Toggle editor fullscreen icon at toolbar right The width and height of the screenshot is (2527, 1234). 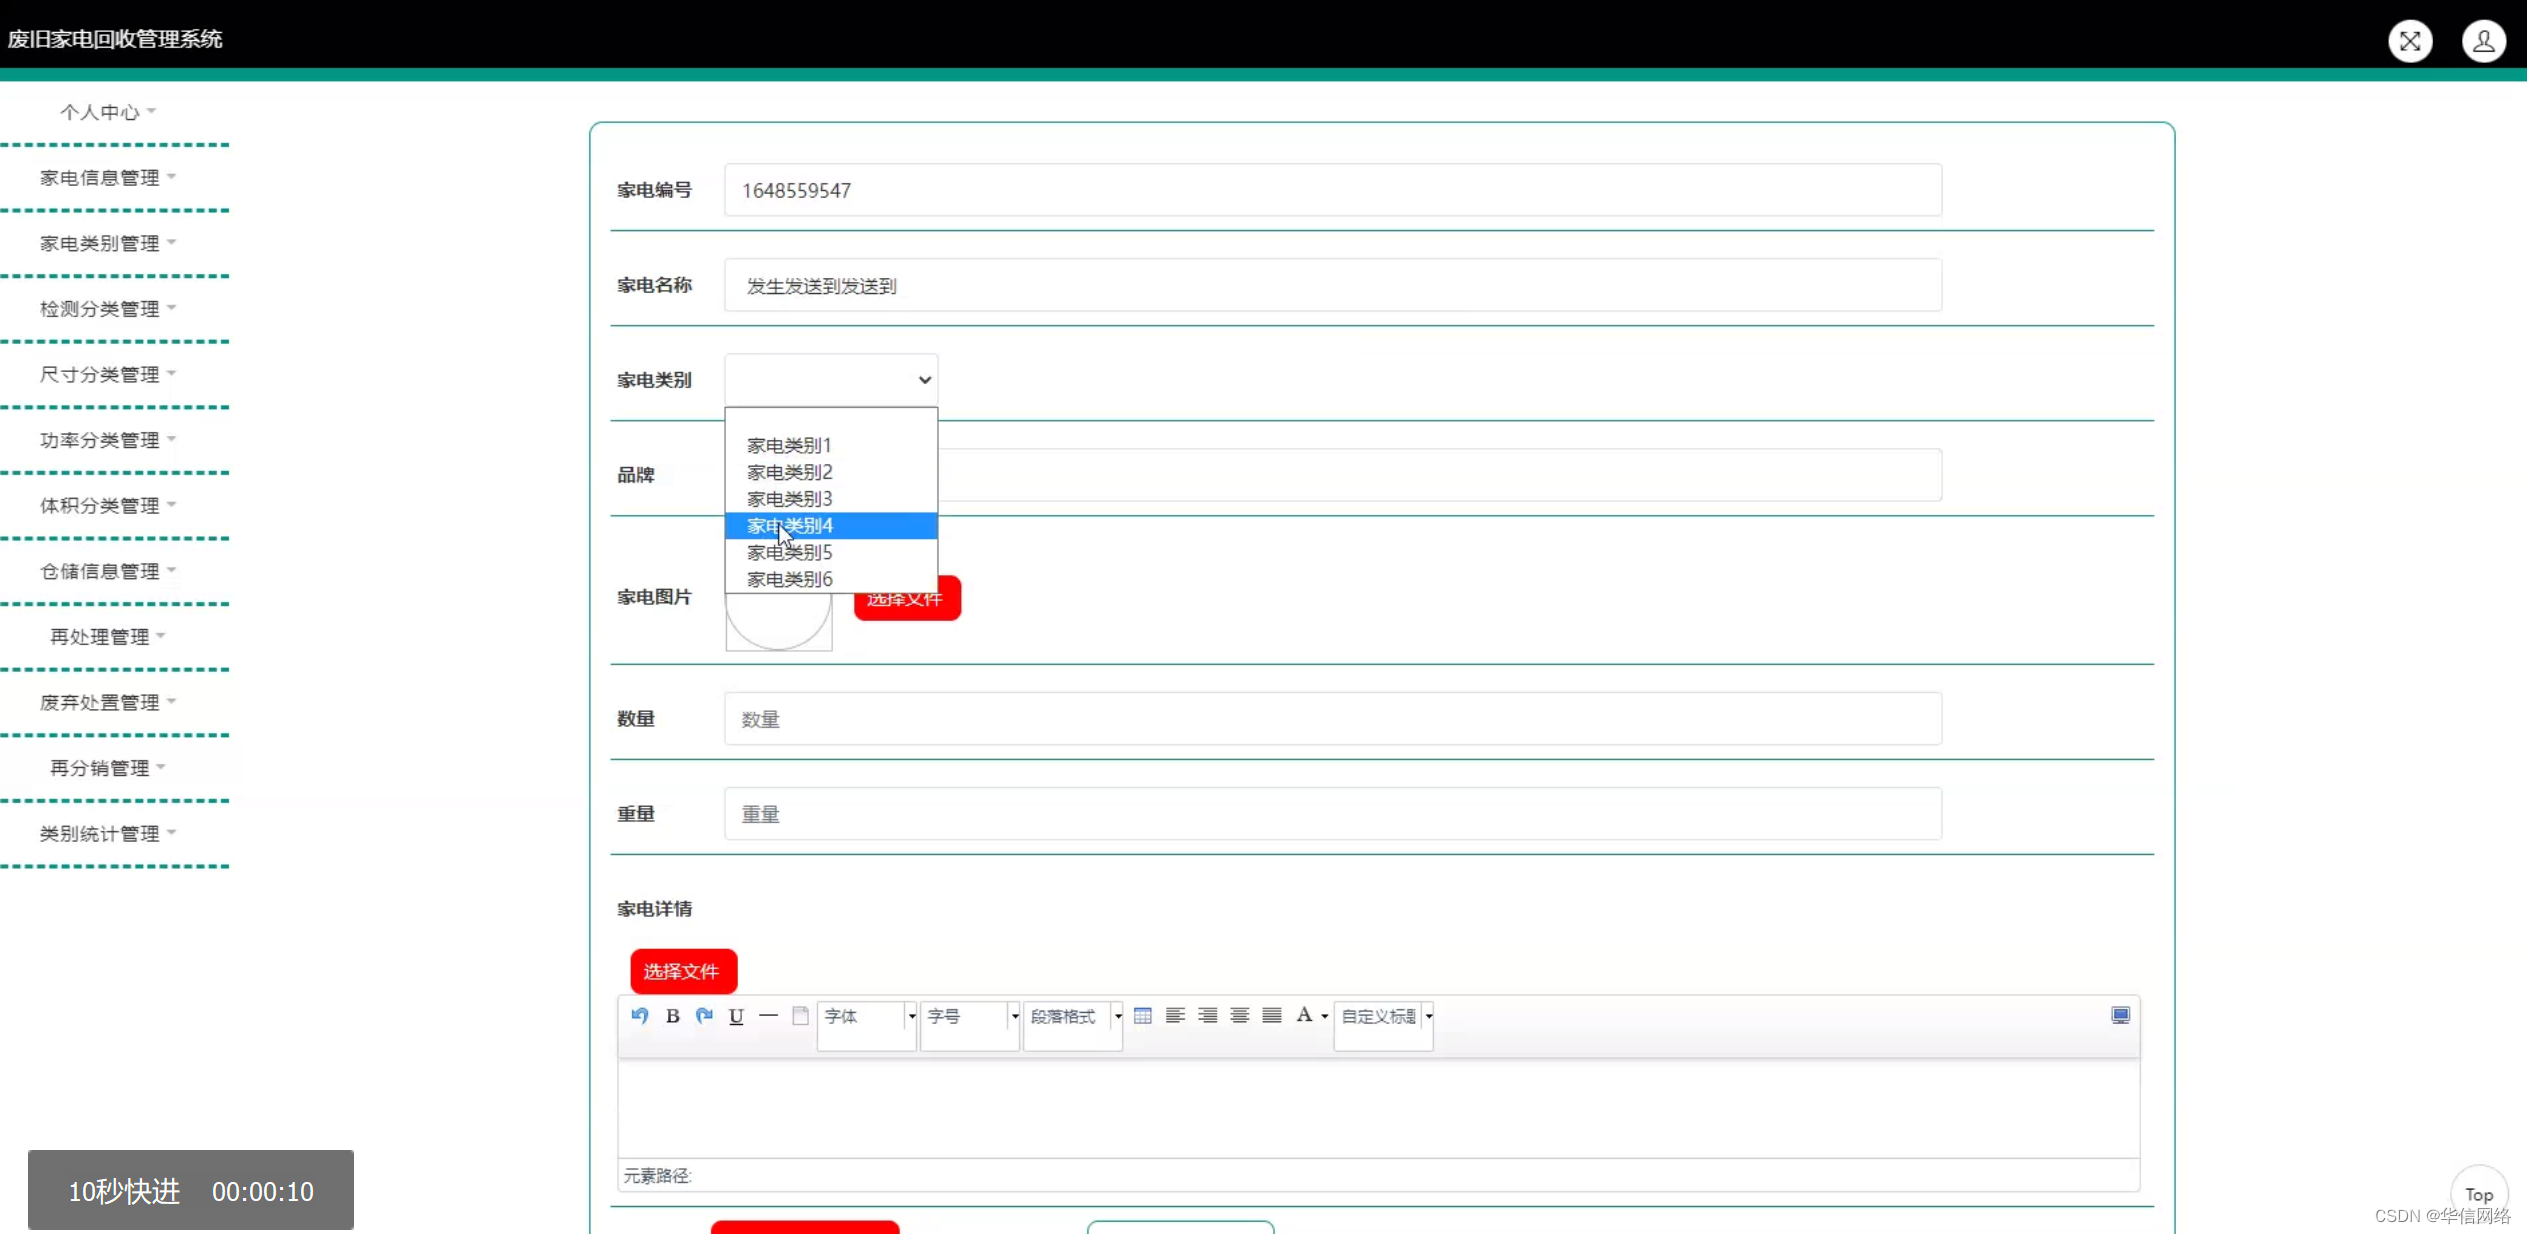pos(2120,1016)
